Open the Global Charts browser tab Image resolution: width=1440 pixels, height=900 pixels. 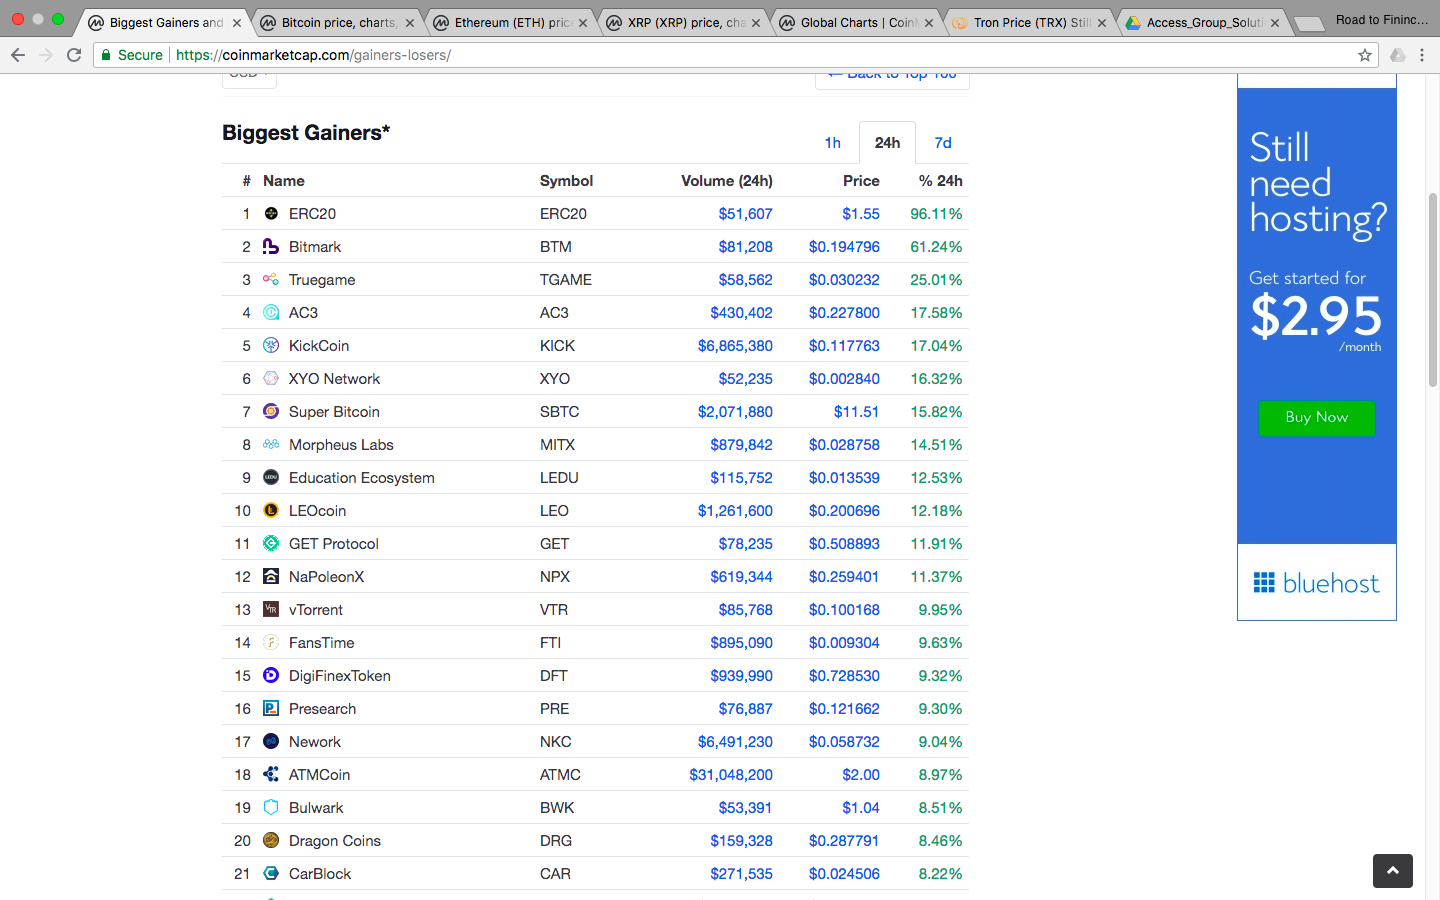[858, 22]
